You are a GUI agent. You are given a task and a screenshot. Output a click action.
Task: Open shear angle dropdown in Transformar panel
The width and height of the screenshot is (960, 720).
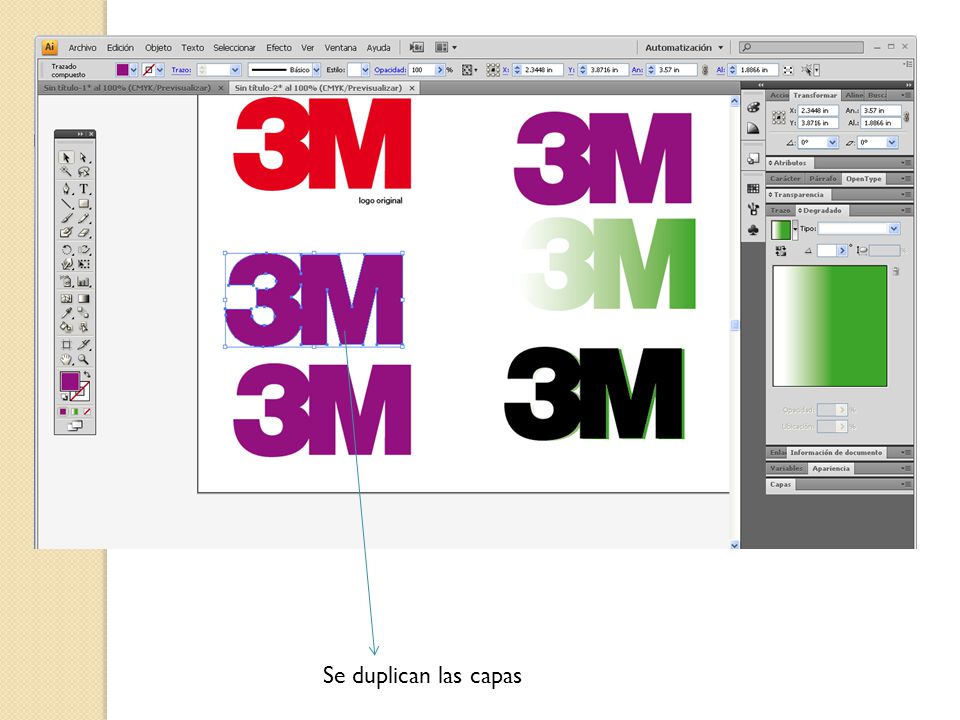pyautogui.click(x=892, y=143)
